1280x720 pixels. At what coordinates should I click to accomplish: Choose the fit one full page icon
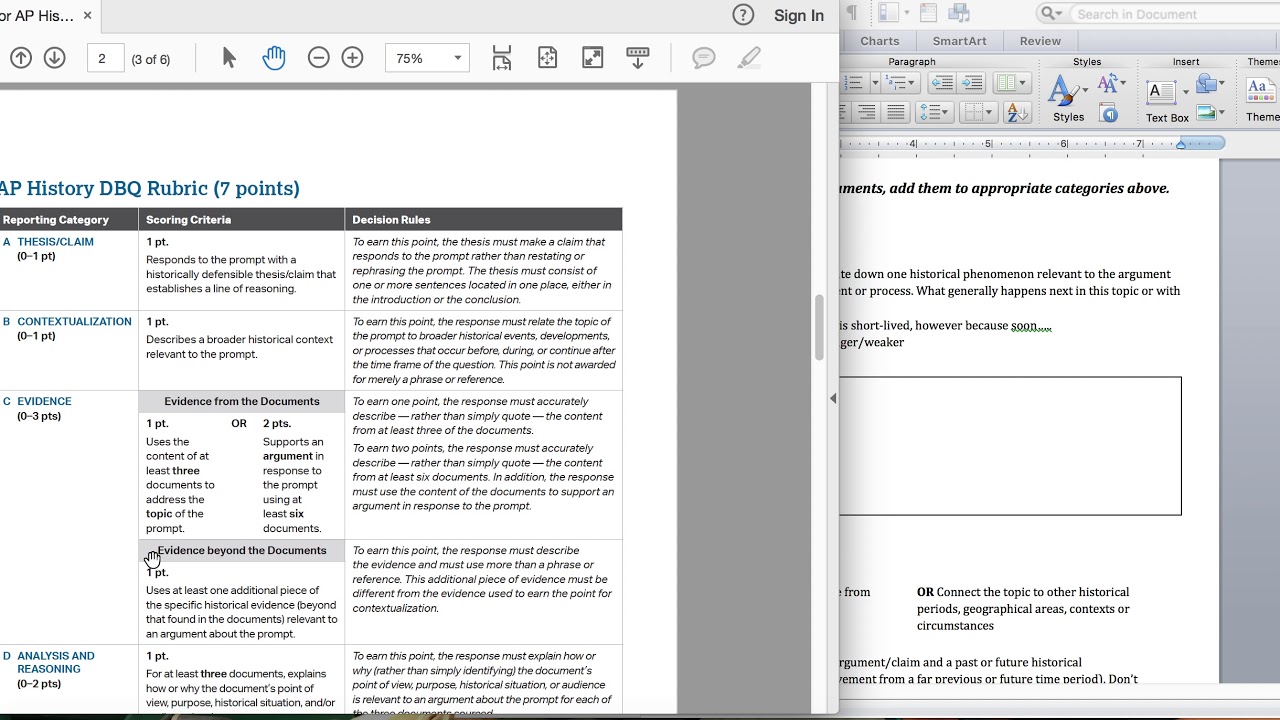[547, 58]
